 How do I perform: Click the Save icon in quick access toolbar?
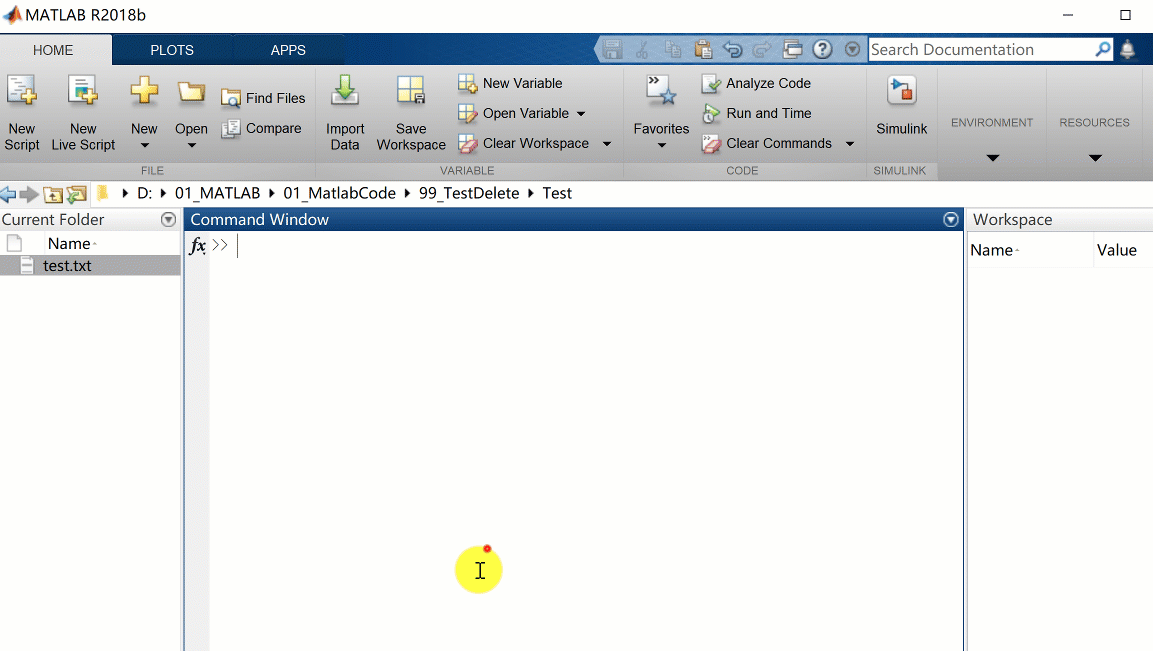(x=612, y=49)
